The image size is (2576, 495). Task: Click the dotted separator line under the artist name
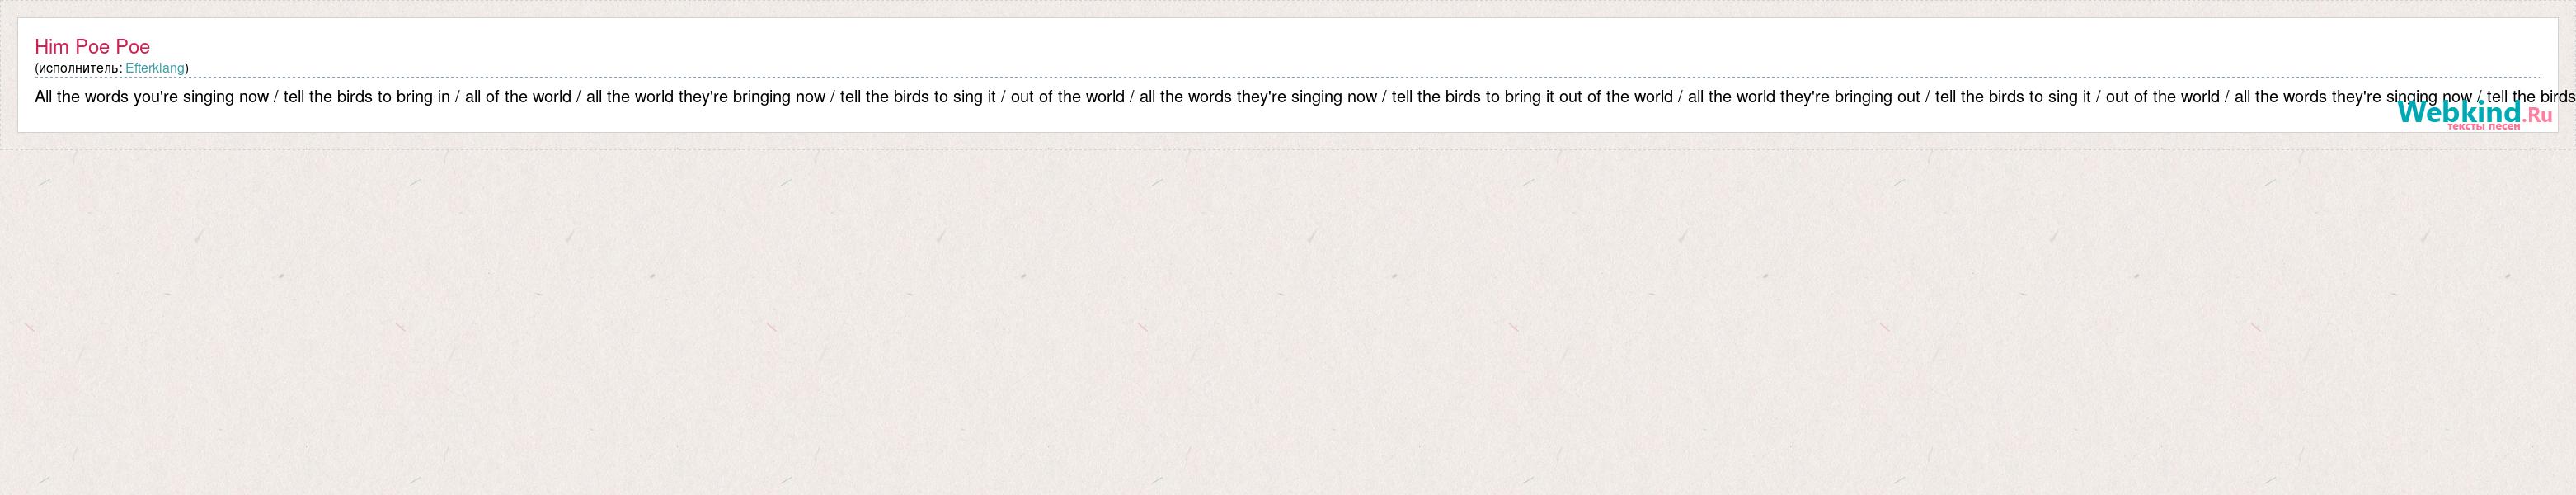pyautogui.click(x=1288, y=77)
